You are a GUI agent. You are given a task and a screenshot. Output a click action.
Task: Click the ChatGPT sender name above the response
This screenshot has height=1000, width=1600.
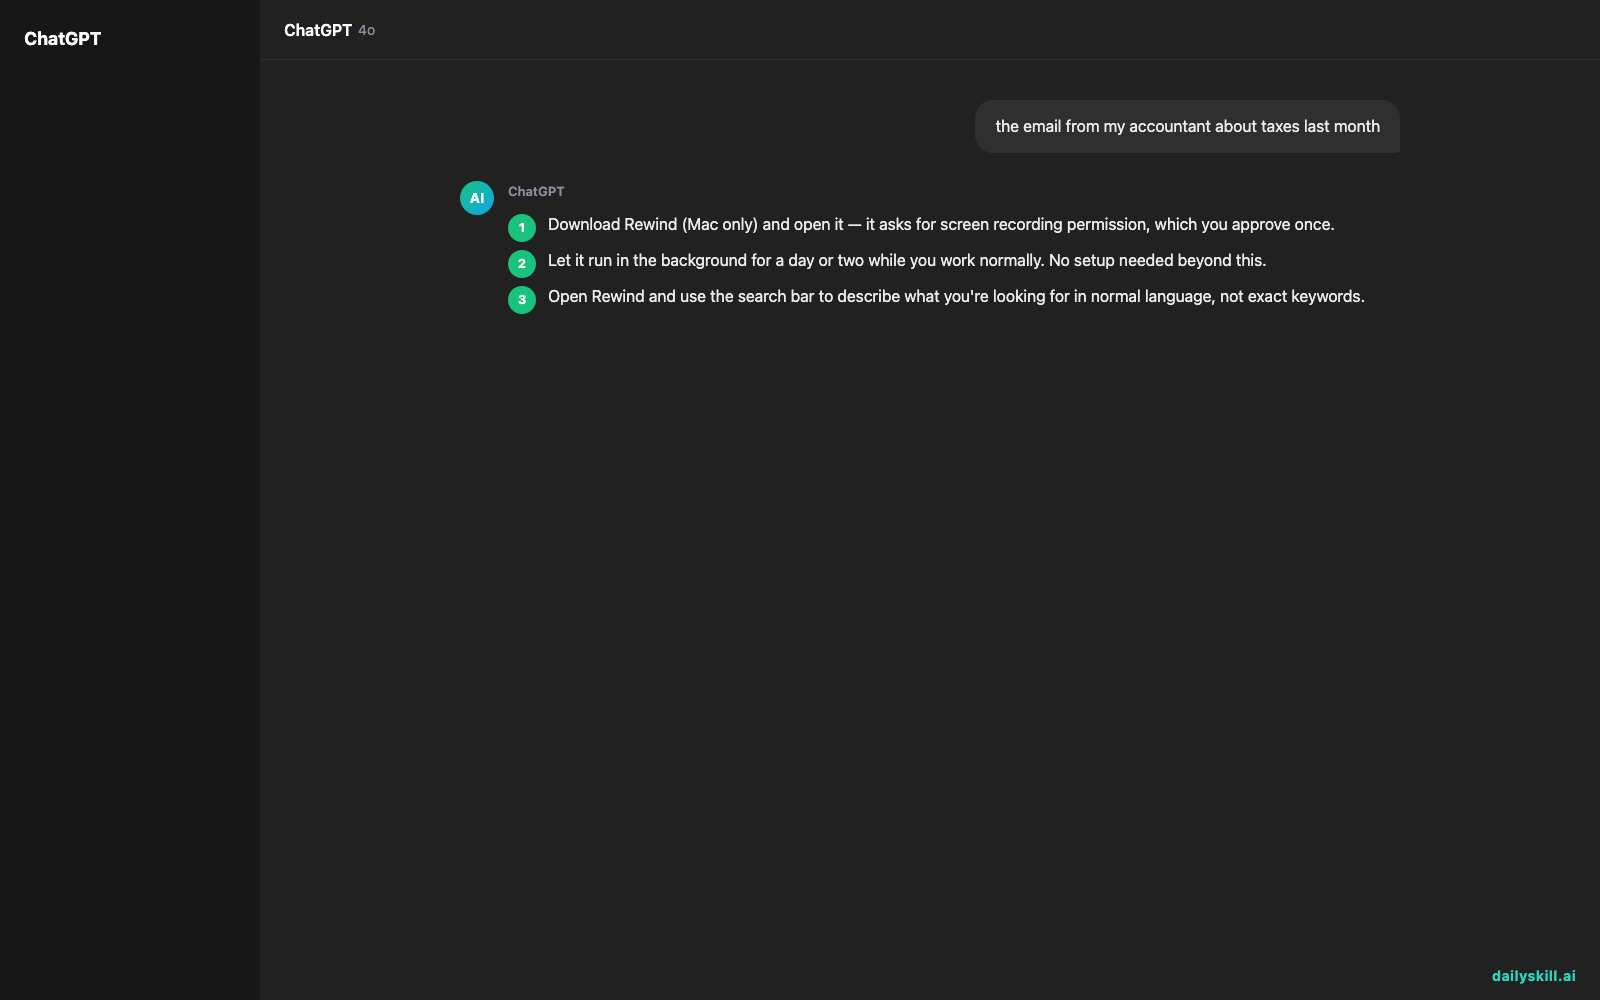tap(536, 191)
